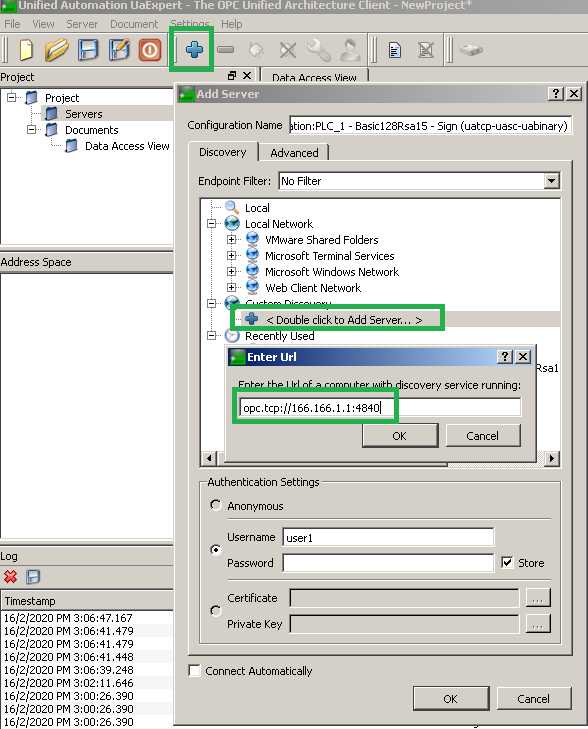This screenshot has width=588, height=729.
Task: Undock the Project panel with the float icon
Action: tap(232, 75)
